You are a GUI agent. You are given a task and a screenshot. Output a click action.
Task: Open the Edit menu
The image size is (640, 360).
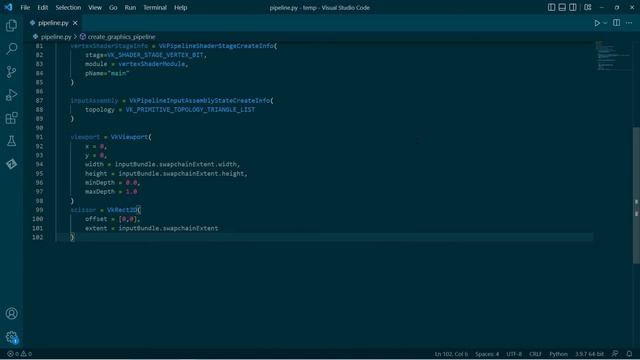[42, 7]
